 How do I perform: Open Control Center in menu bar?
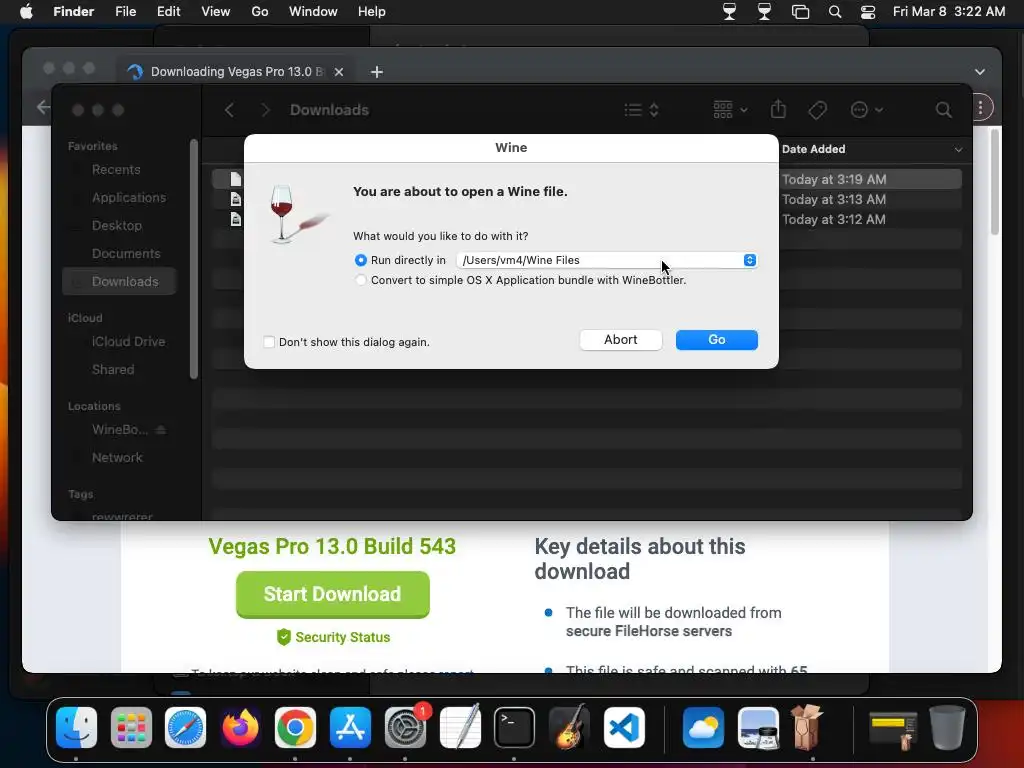(x=868, y=12)
